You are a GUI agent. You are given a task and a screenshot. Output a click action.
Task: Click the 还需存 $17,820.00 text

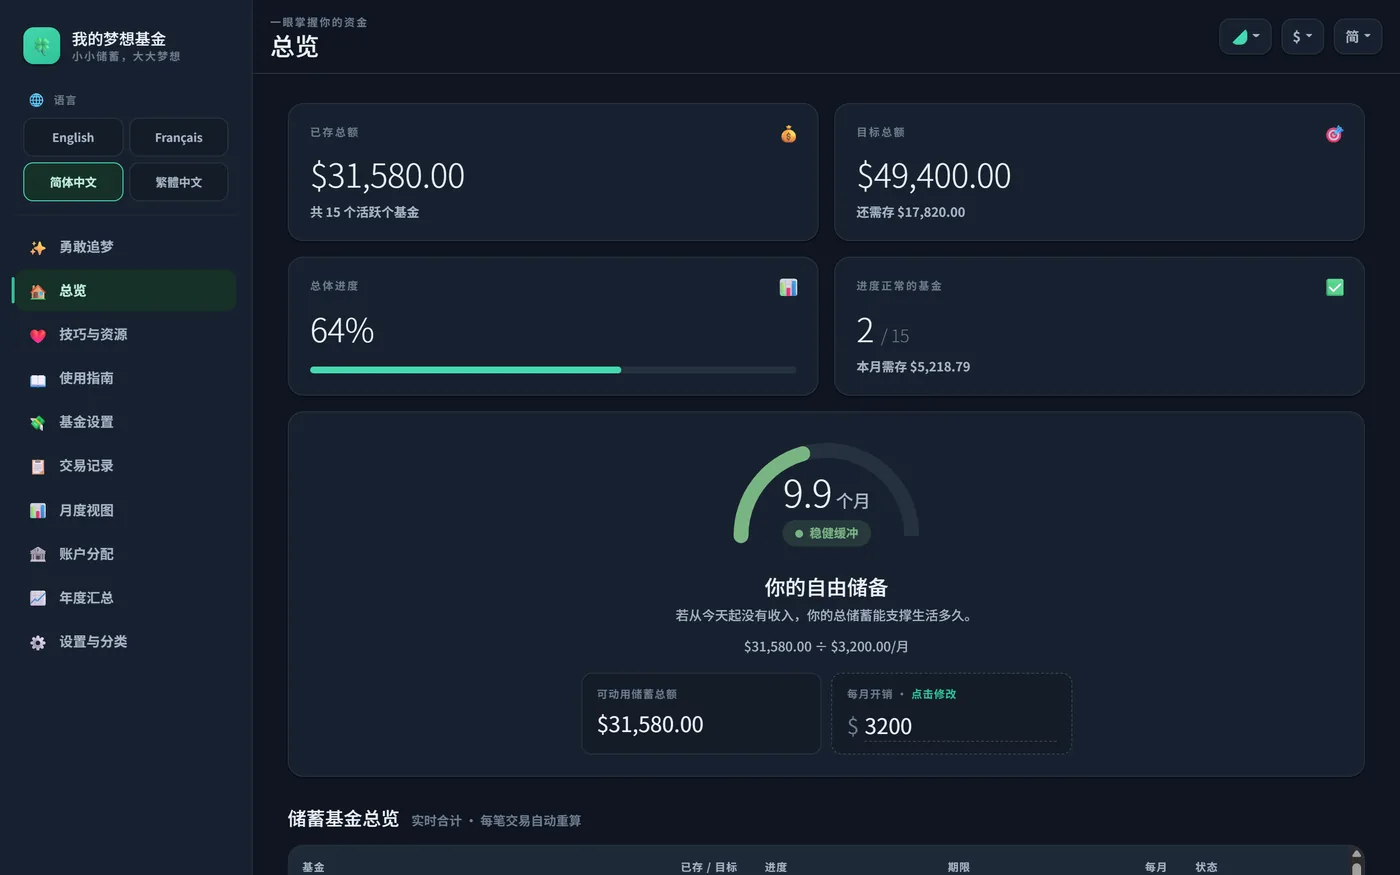[x=910, y=212]
